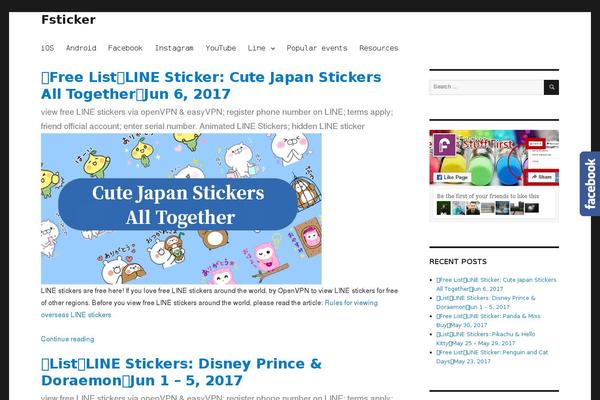Click Continue reading under first post
The width and height of the screenshot is (600, 400).
[x=67, y=339]
